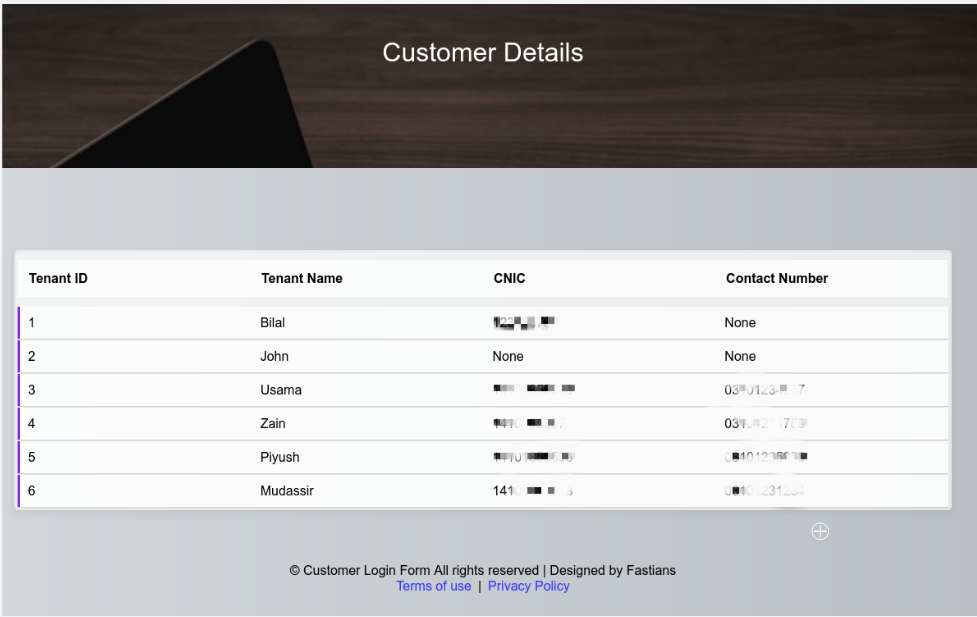This screenshot has width=977, height=617.
Task: Click the Tenant ID column header
Action: click(x=58, y=279)
